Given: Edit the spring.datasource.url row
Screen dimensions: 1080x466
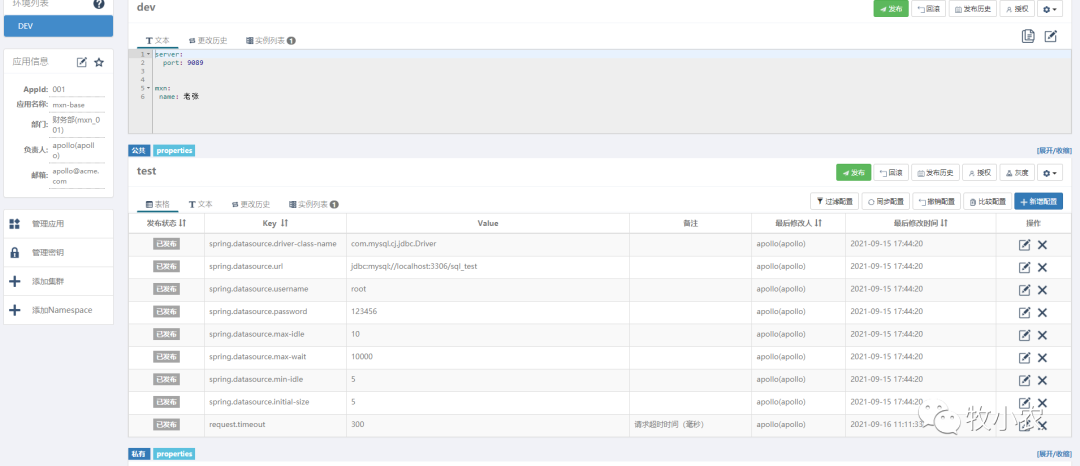Looking at the screenshot, I should click(1024, 267).
